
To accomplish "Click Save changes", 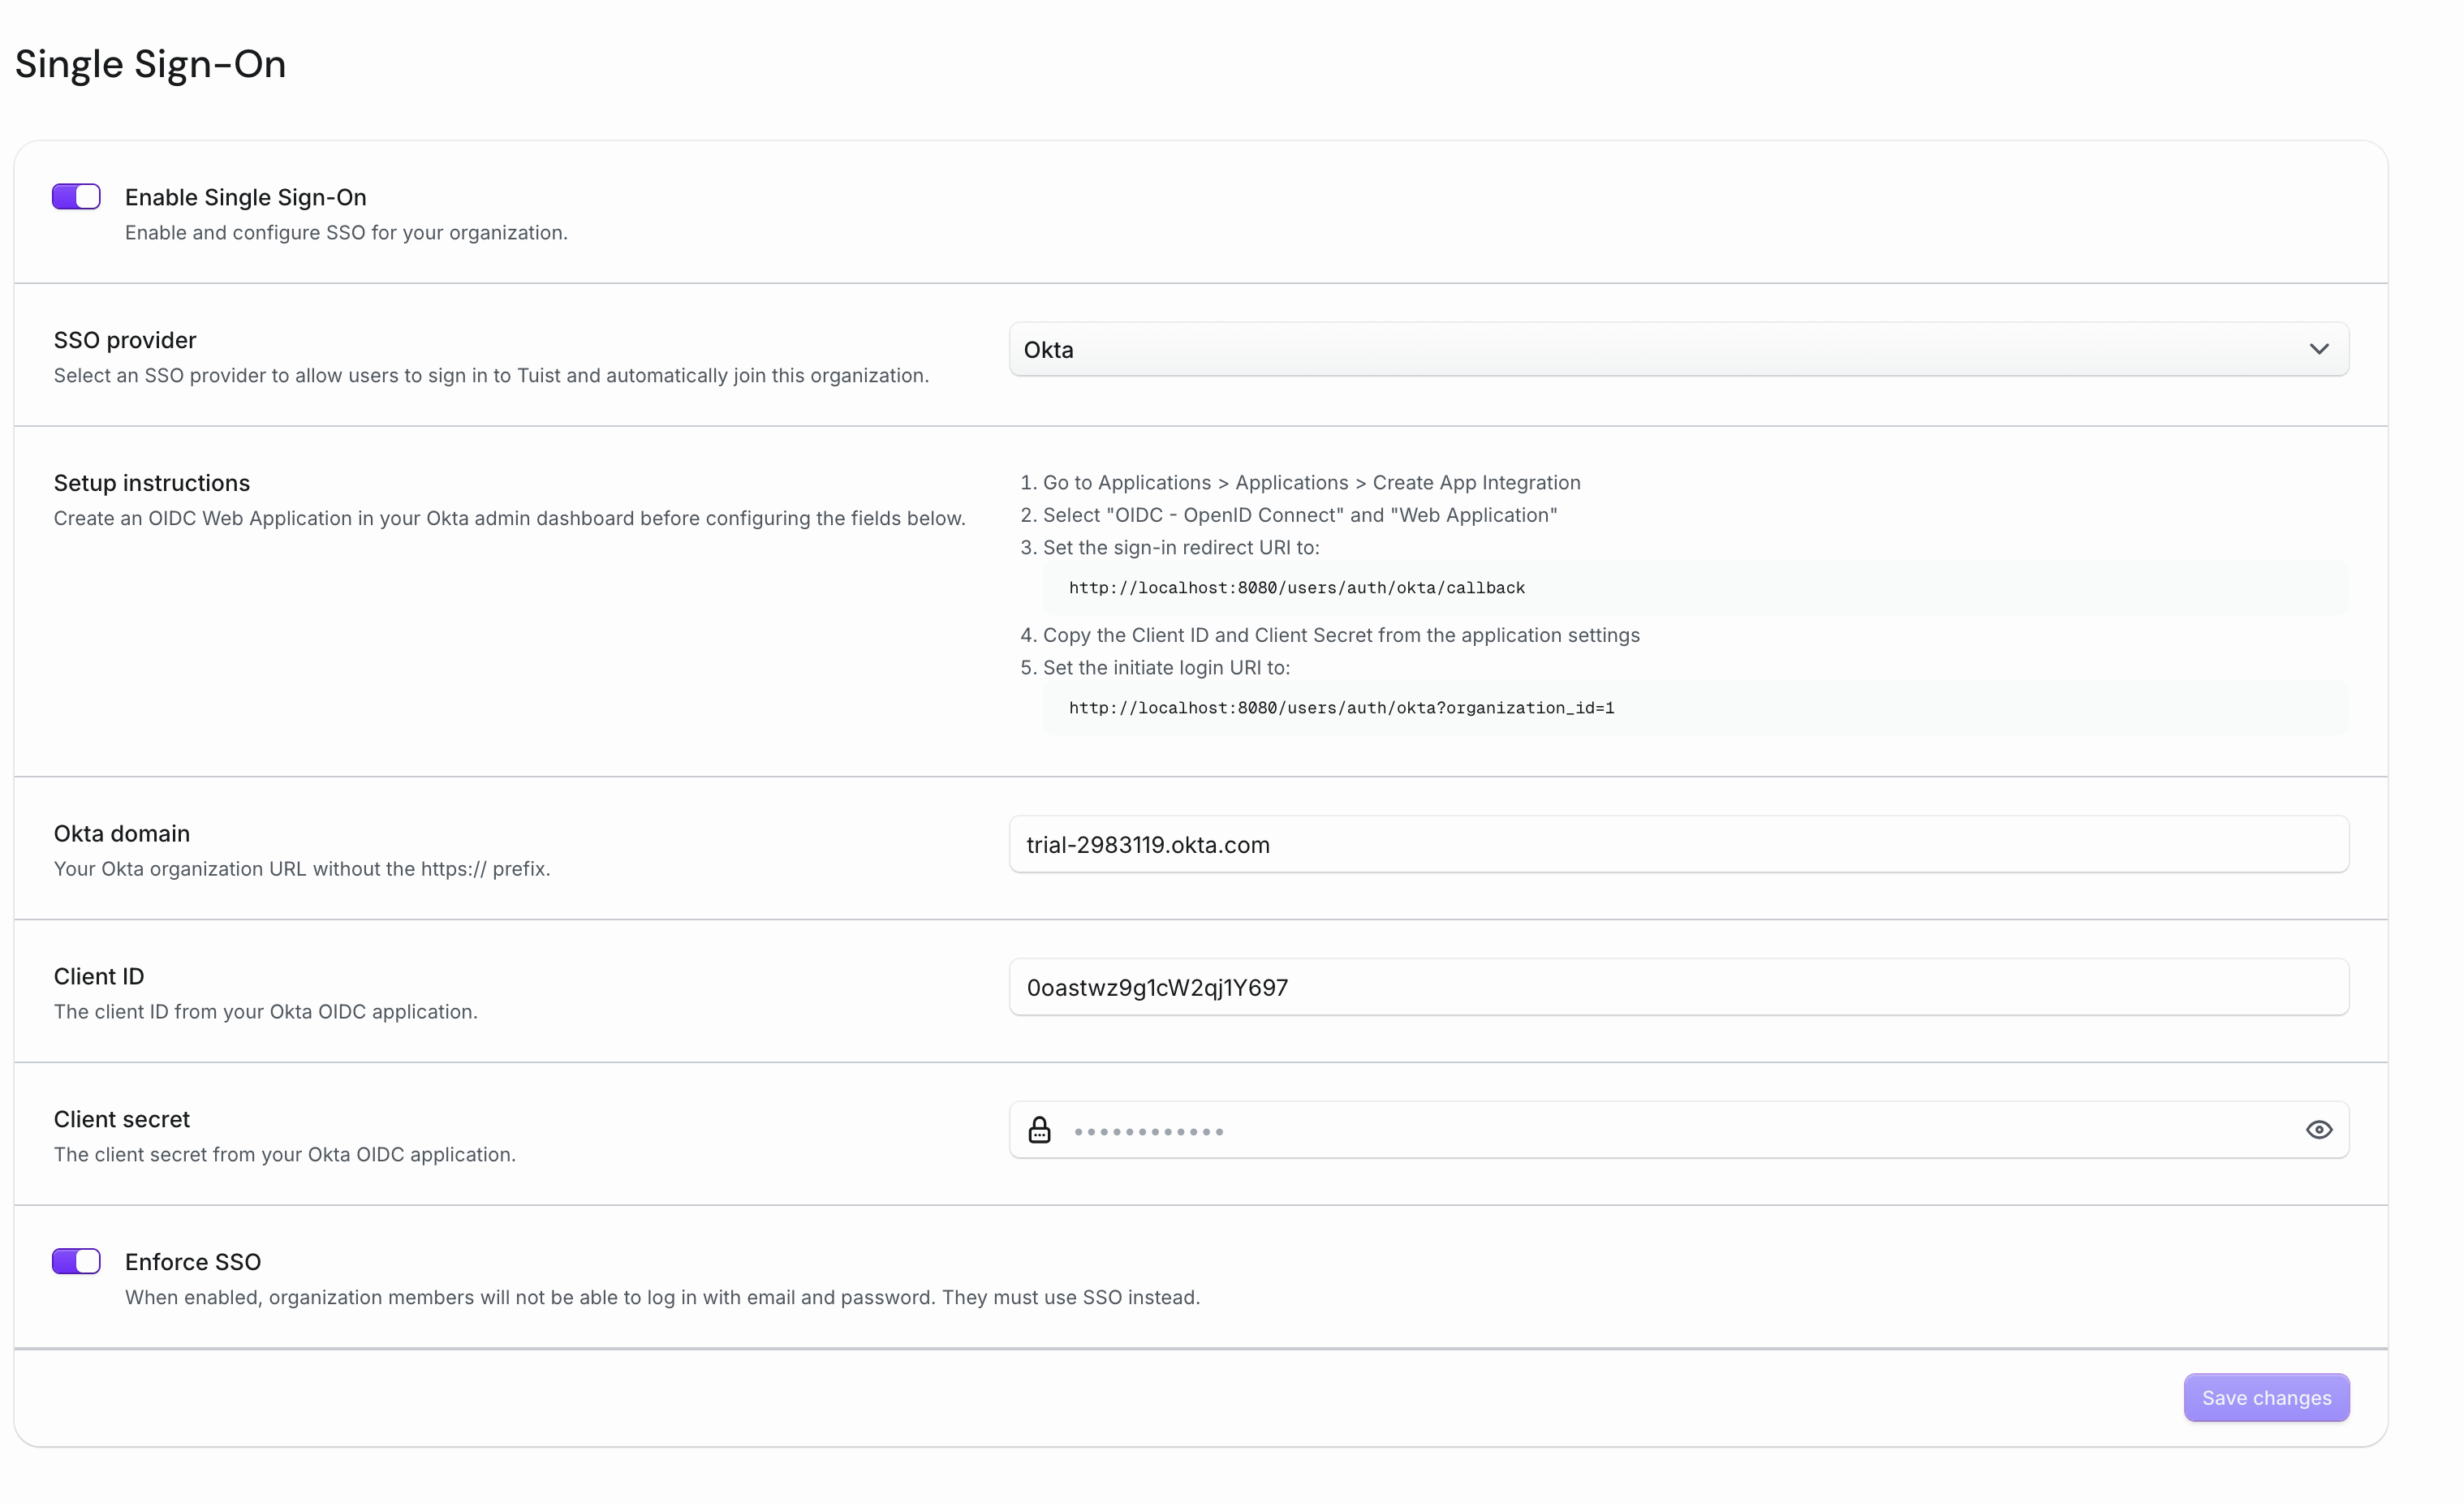I will [2266, 1397].
